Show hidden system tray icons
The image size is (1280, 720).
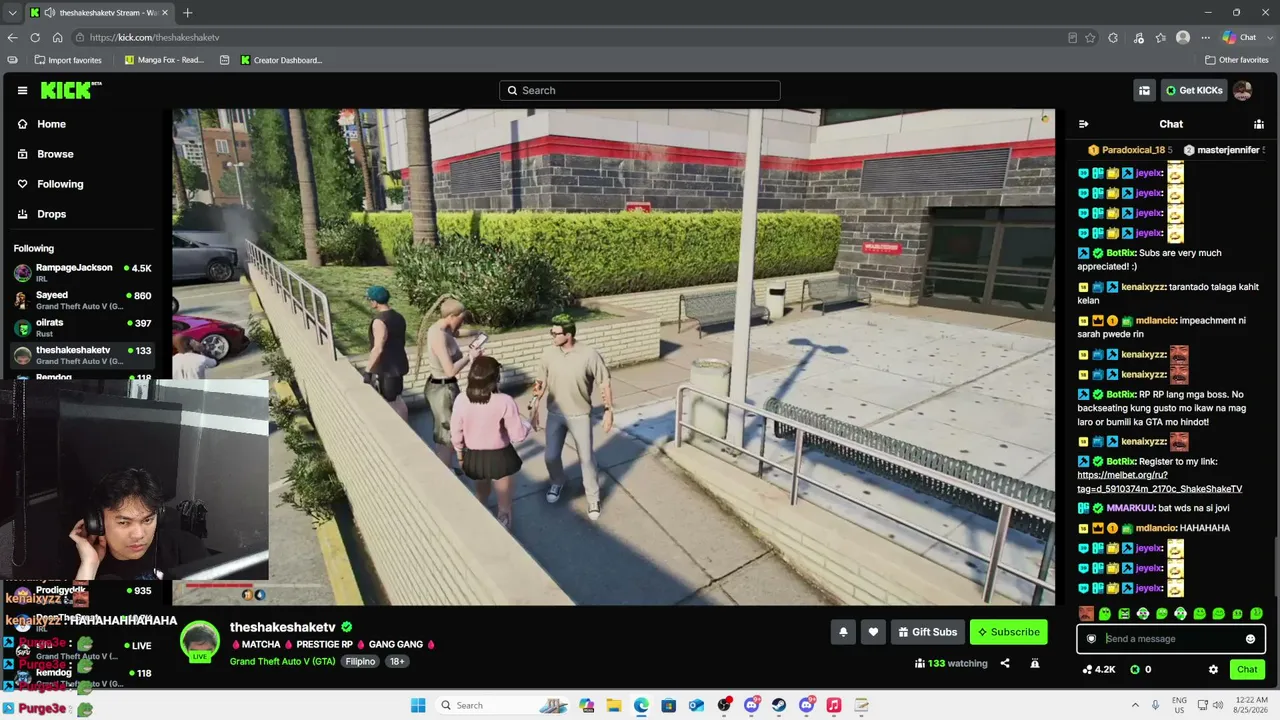[x=1136, y=705]
